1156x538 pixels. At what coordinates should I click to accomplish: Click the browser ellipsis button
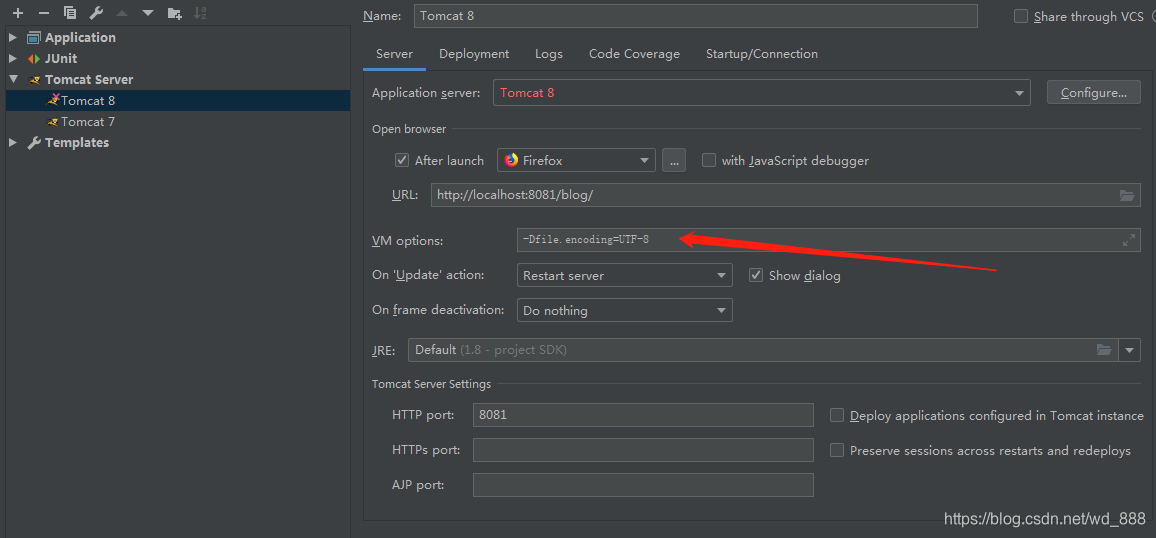tap(674, 160)
